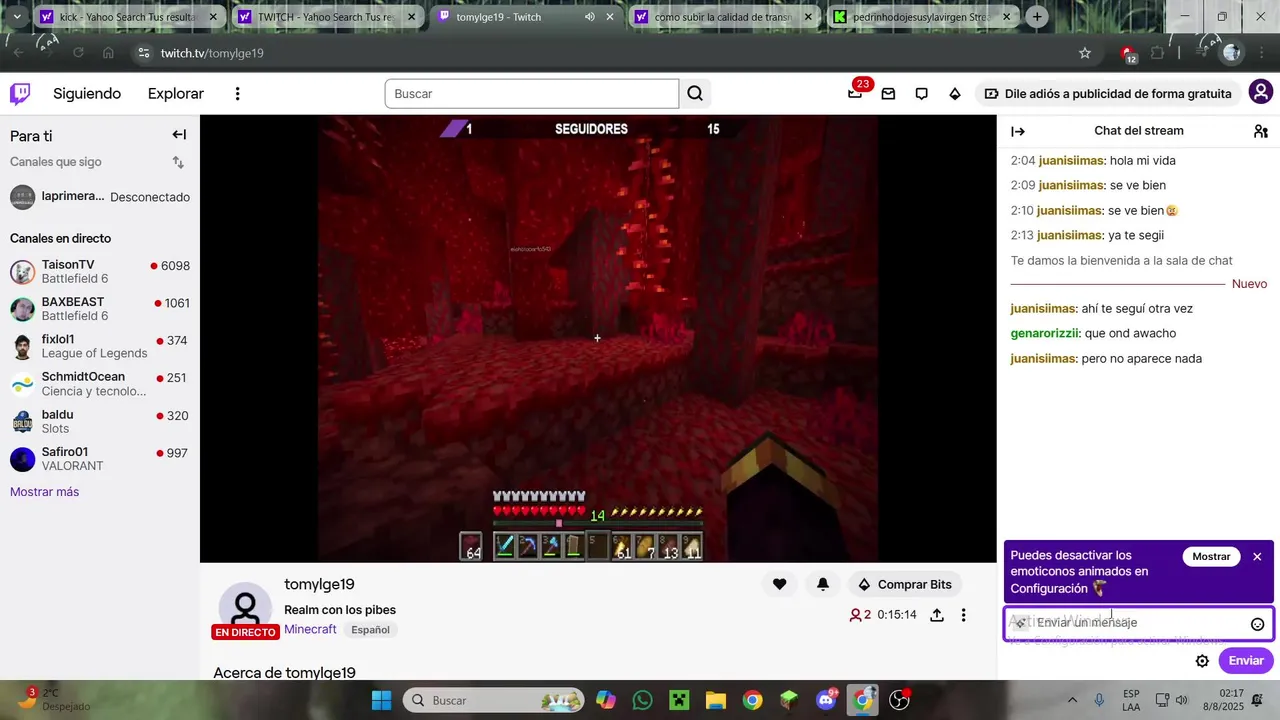This screenshot has width=1280, height=720.
Task: Open TaisonTV channel in the sidebar
Action: [x=100, y=271]
